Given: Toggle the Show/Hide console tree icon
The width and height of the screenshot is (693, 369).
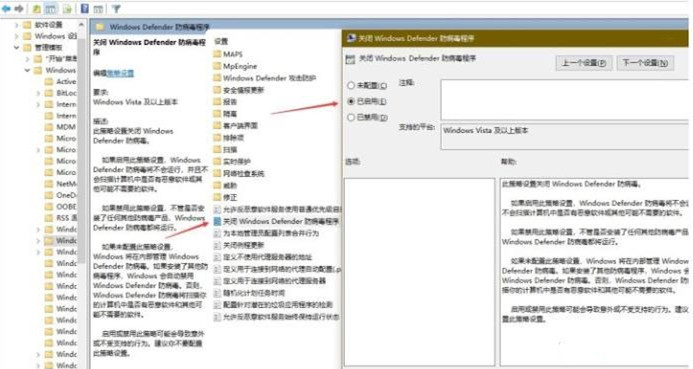Looking at the screenshot, I should tap(51, 8).
